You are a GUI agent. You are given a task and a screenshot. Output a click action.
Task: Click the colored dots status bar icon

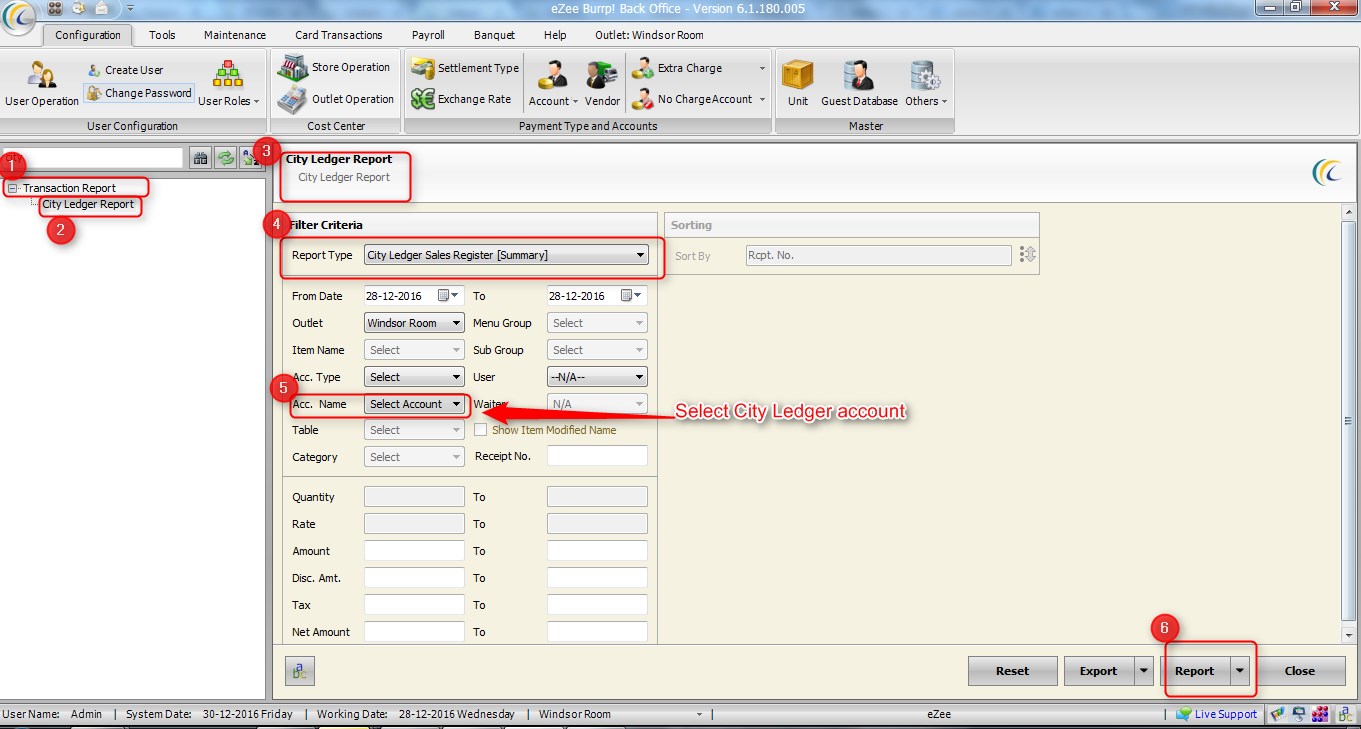tap(1319, 714)
